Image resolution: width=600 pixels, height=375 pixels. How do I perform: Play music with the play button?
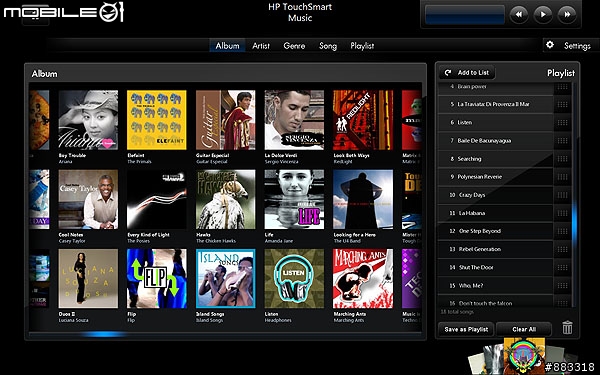(543, 15)
